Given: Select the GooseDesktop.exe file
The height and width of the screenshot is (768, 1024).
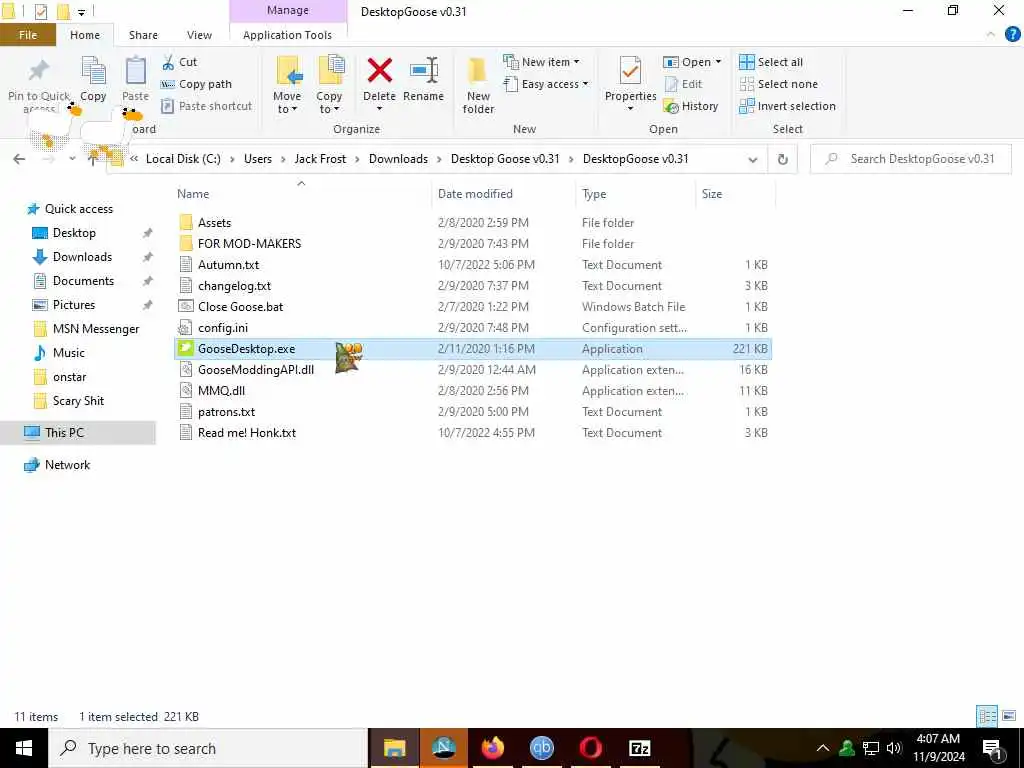Looking at the screenshot, I should (246, 349).
